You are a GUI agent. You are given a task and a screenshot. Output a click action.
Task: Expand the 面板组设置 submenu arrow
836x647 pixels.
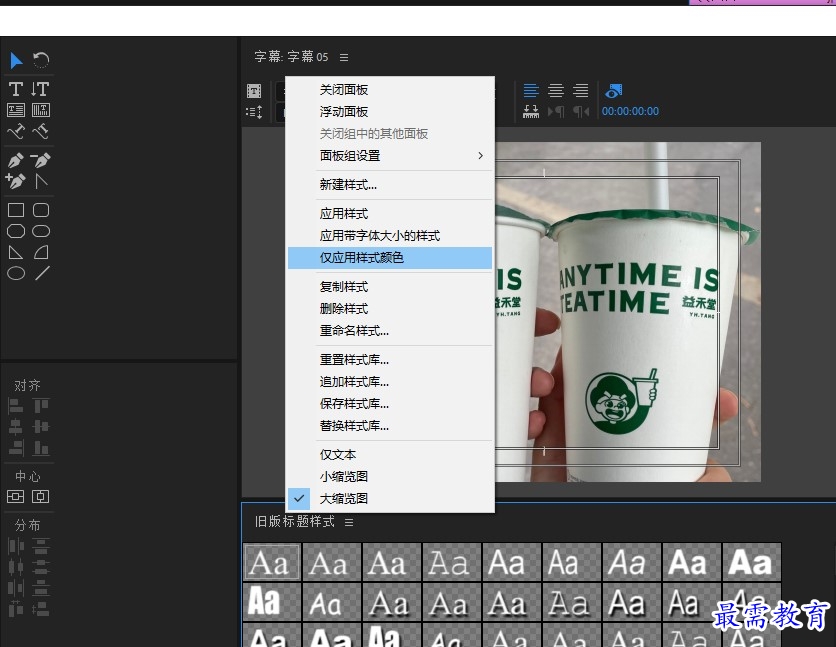(x=480, y=156)
